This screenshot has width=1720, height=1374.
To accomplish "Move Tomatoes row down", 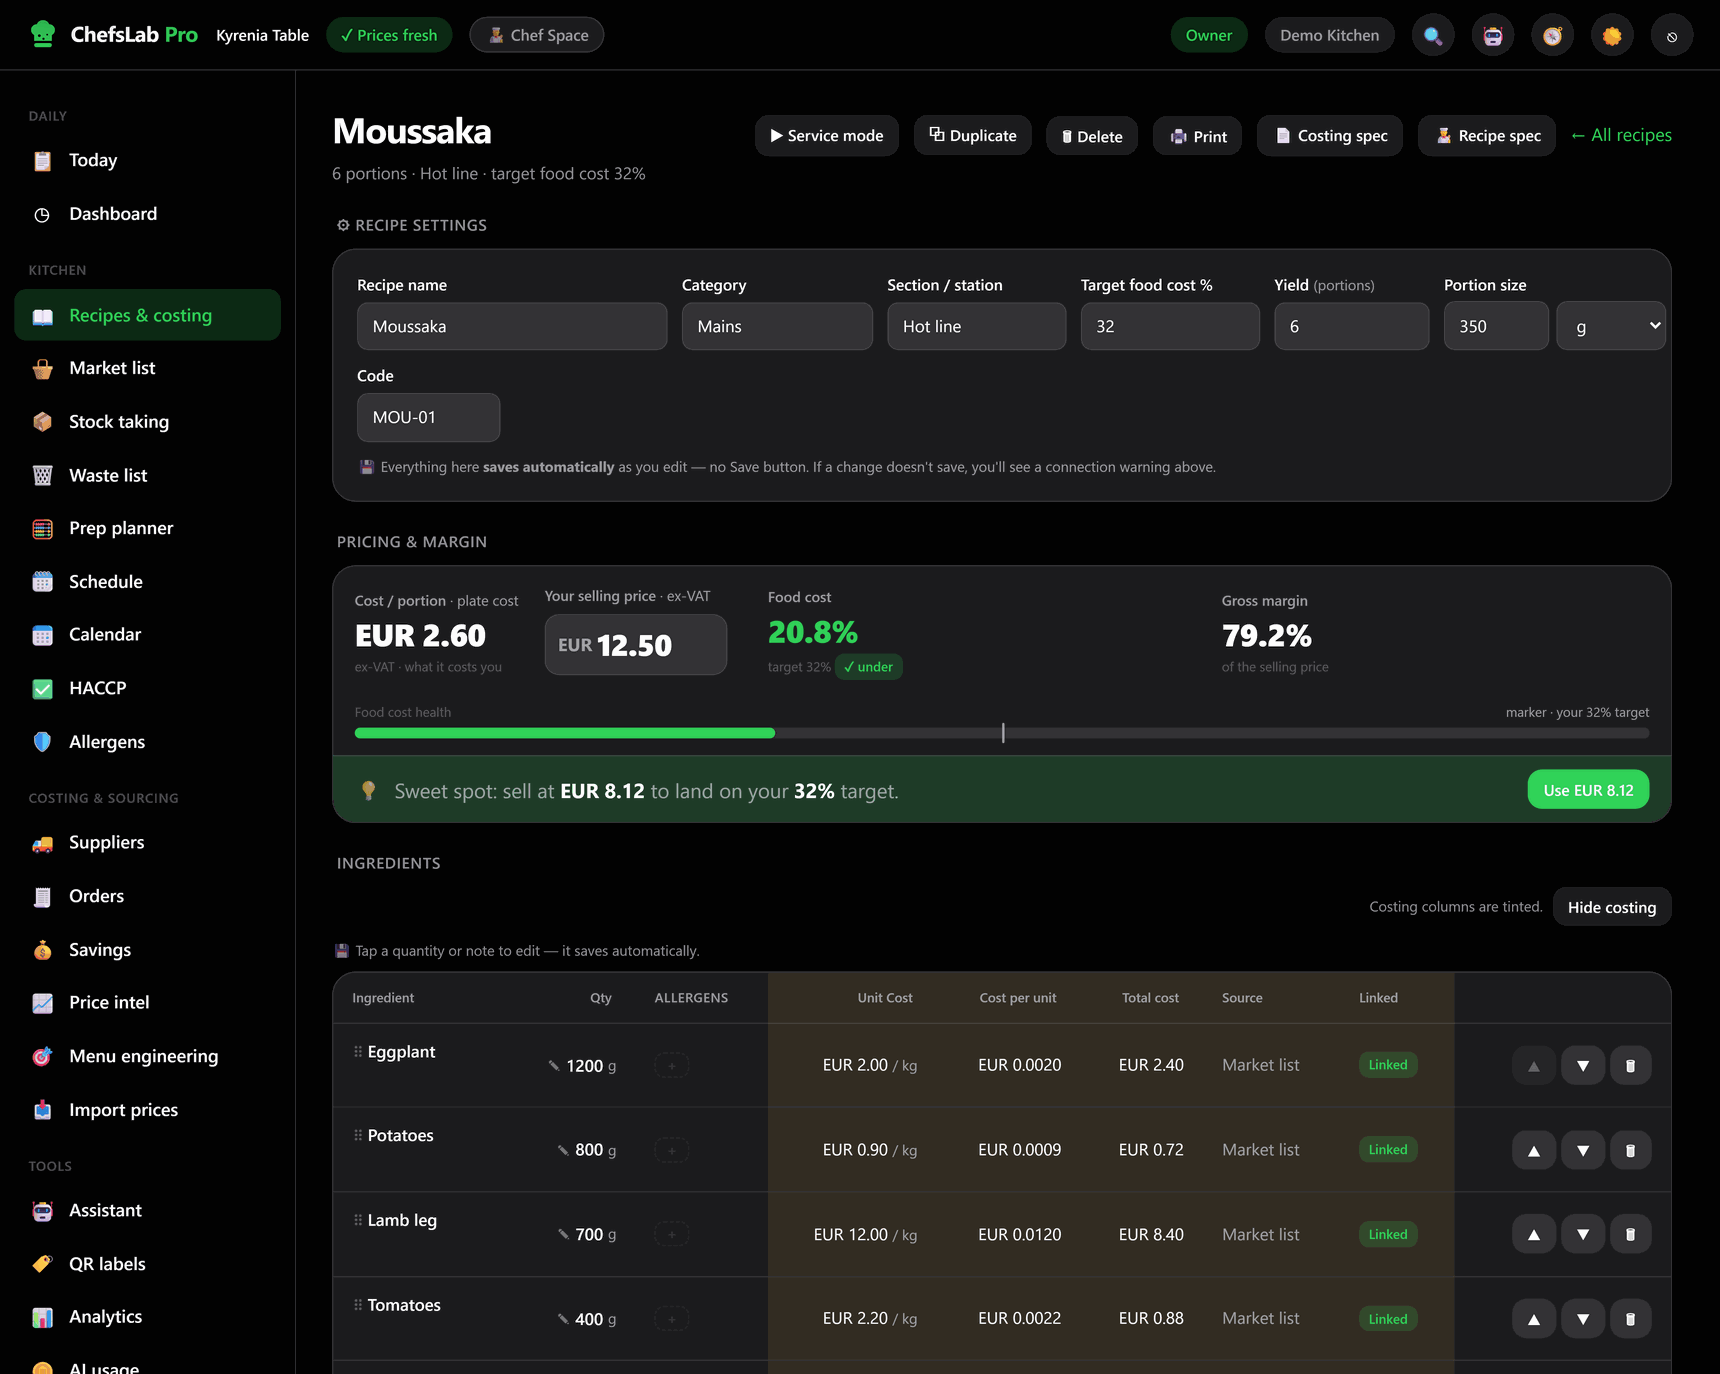I will coord(1583,1319).
